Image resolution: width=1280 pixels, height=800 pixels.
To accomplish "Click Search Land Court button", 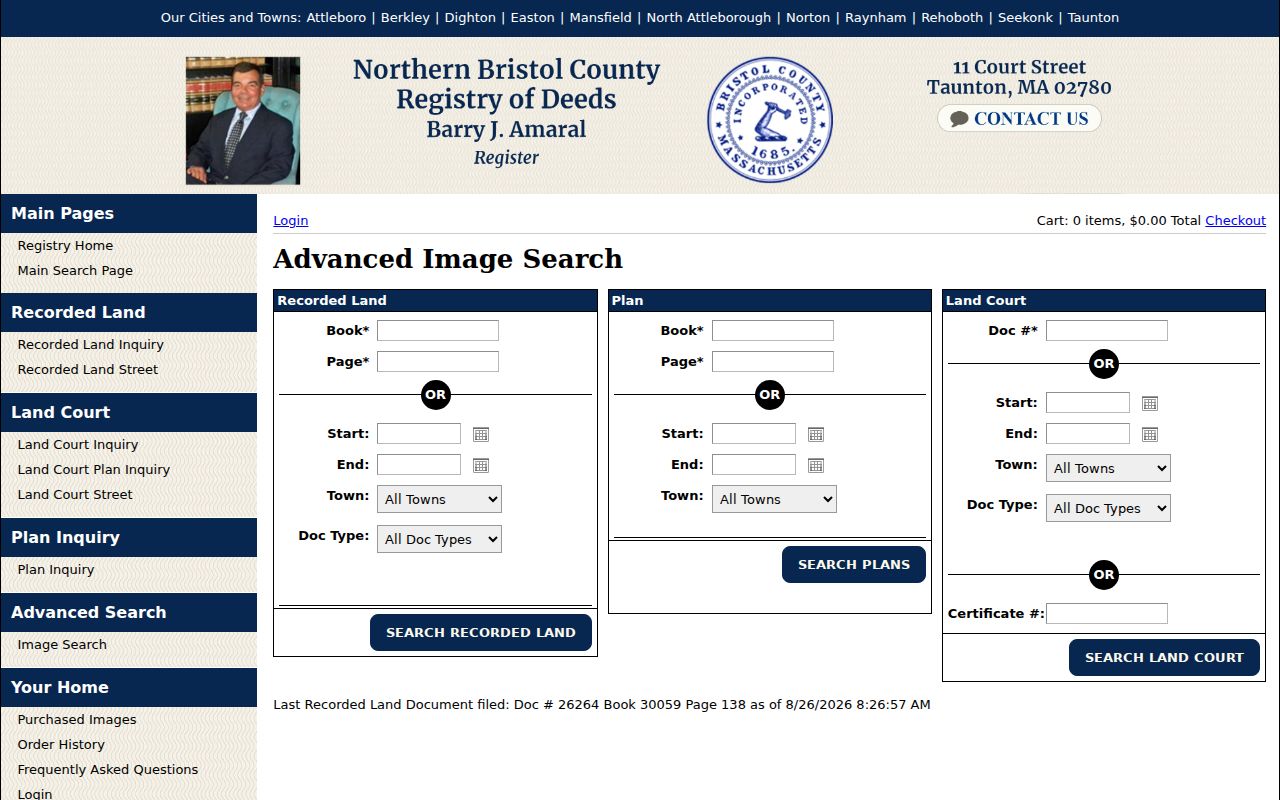I will (1164, 658).
